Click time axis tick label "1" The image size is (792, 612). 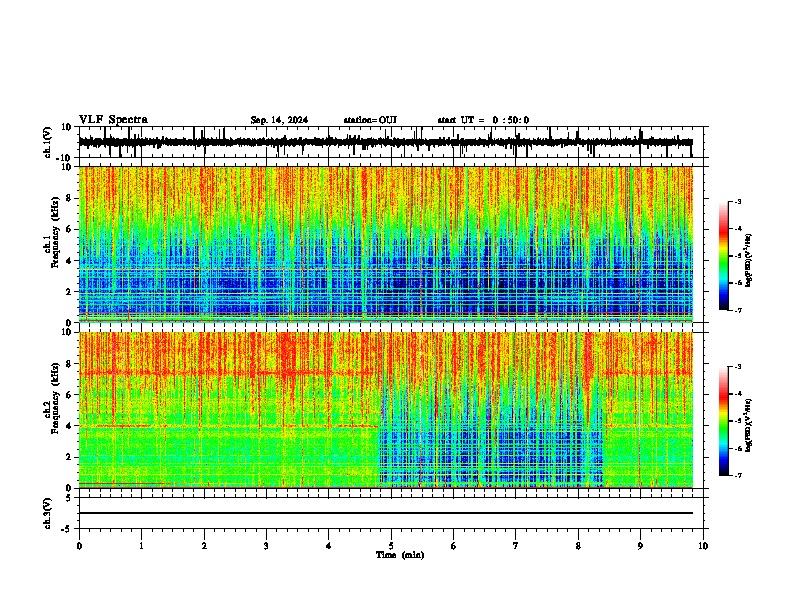141,546
